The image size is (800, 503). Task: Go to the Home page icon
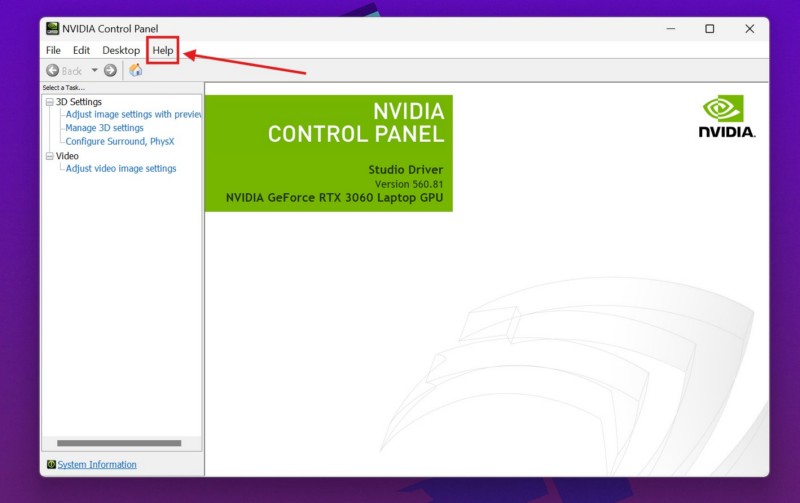136,71
